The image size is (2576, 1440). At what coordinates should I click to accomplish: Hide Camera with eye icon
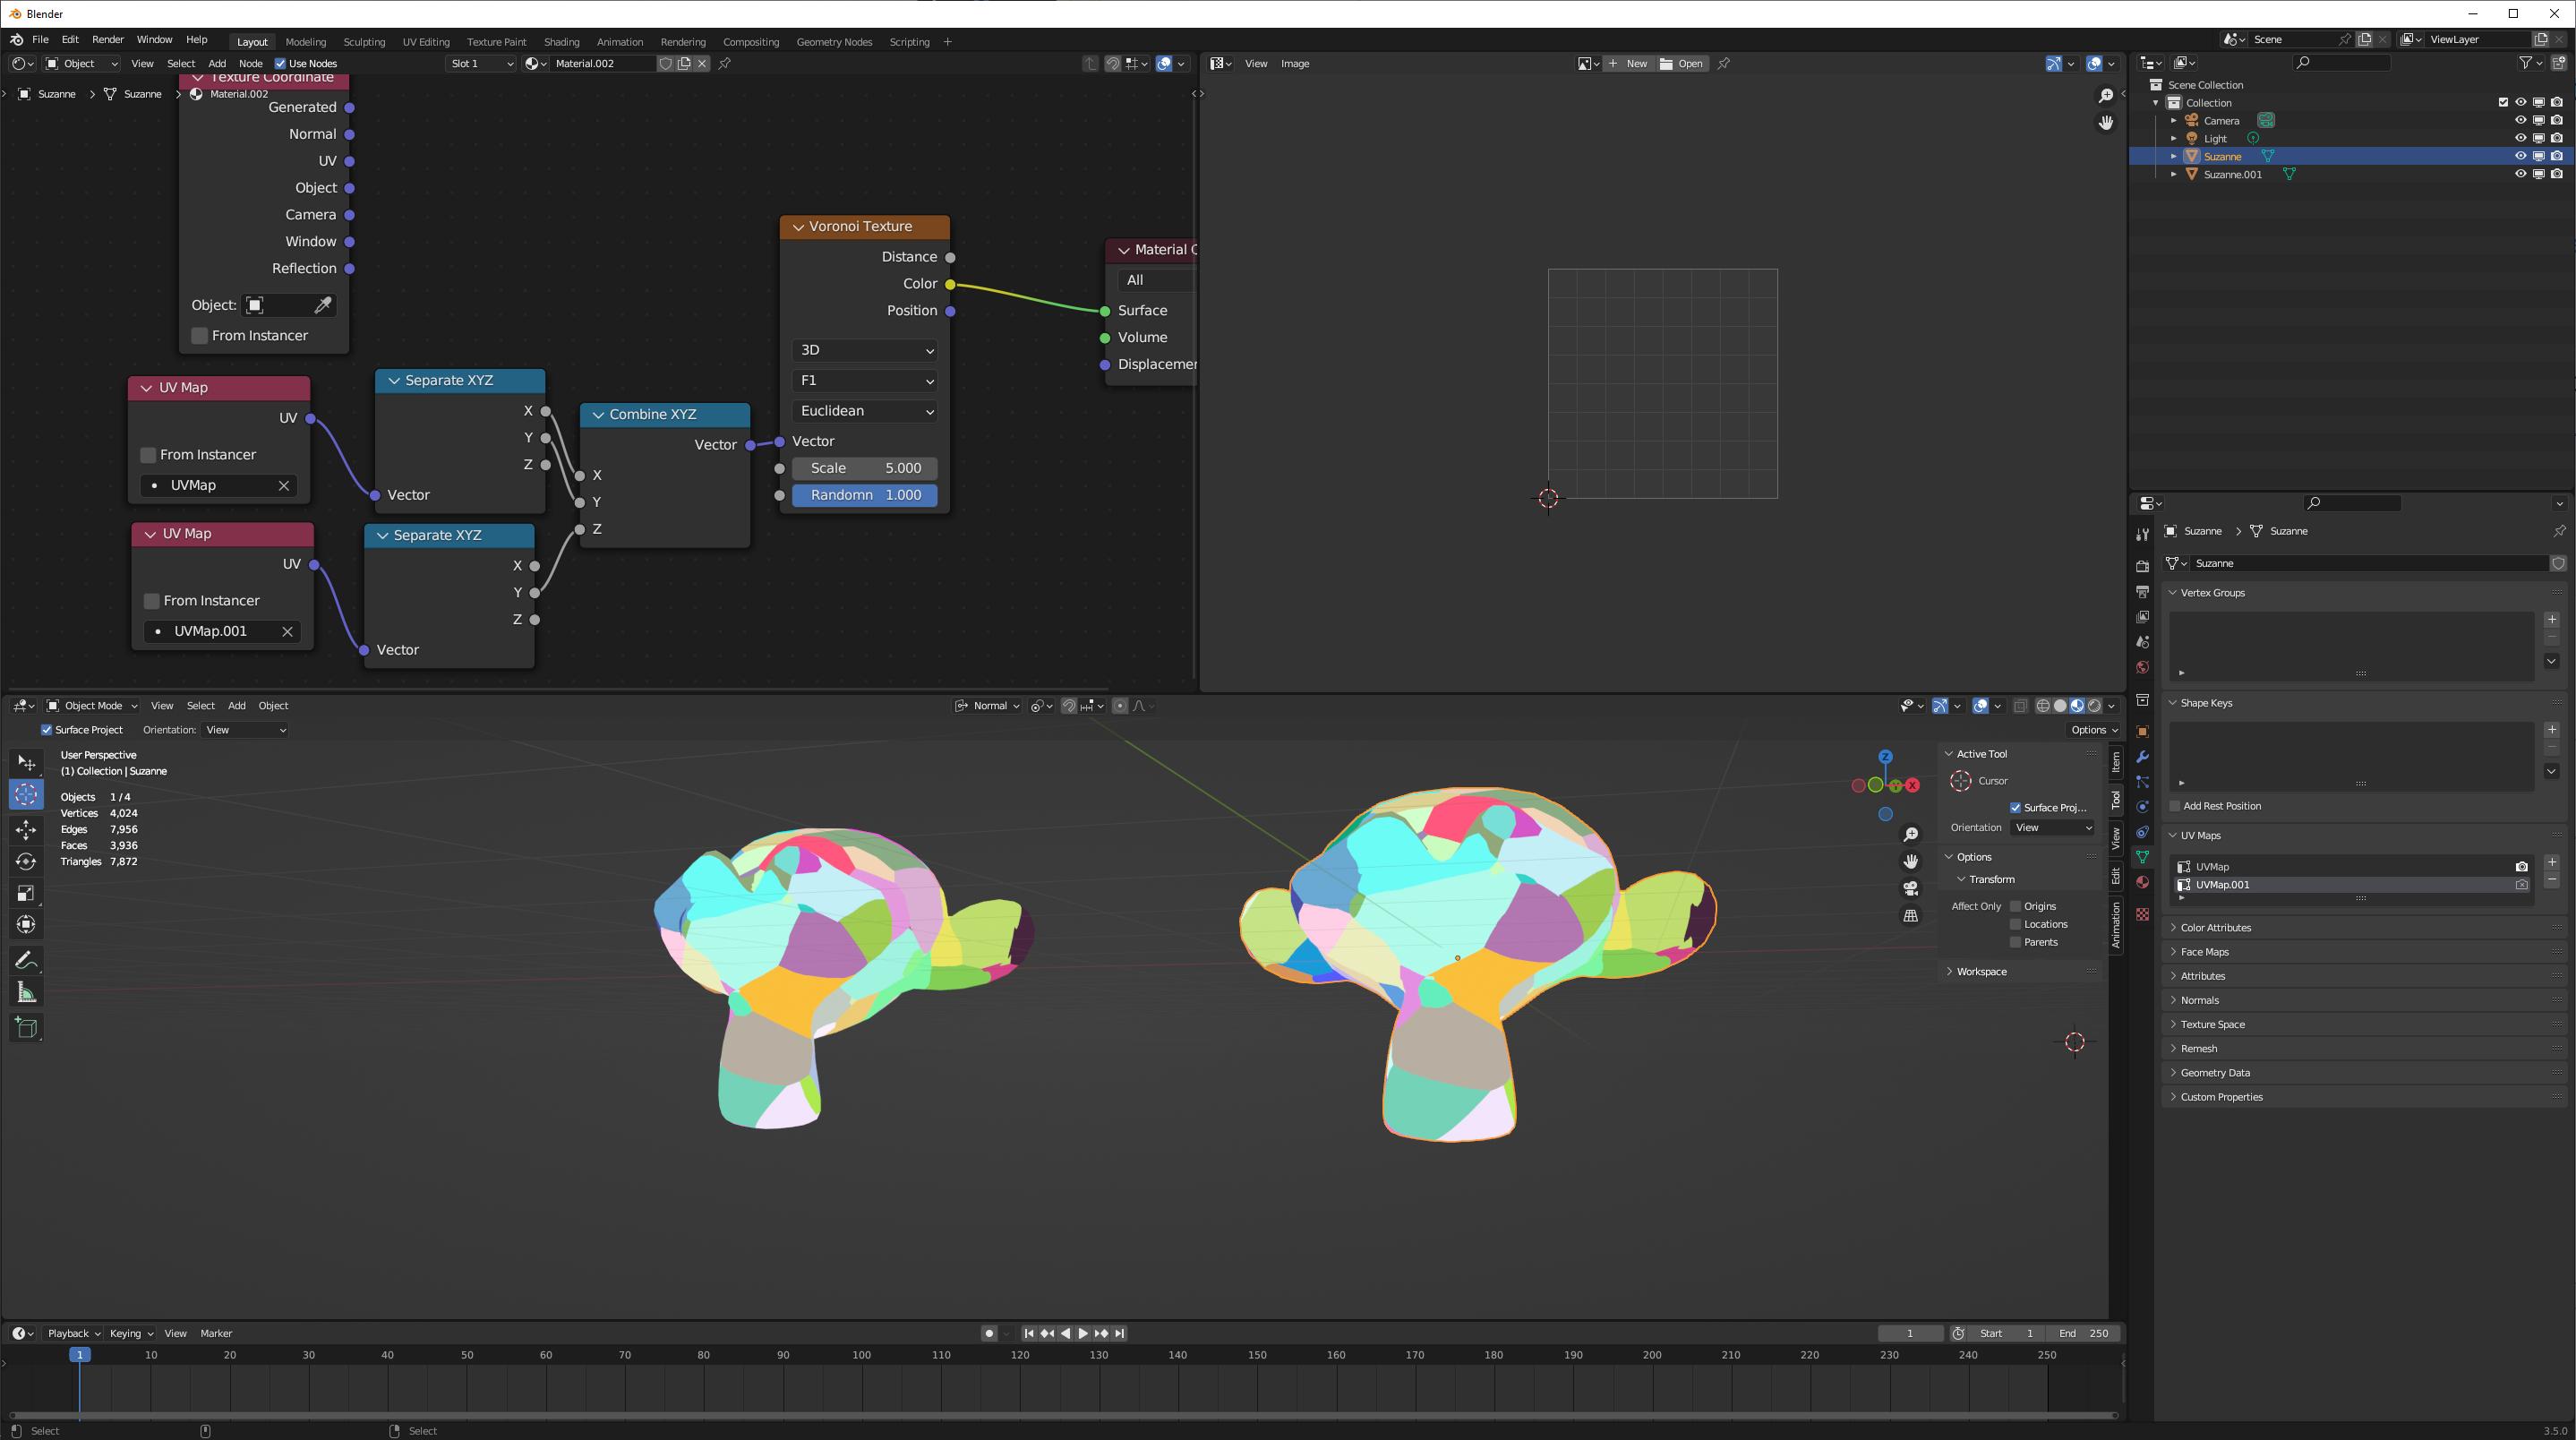click(x=2520, y=120)
